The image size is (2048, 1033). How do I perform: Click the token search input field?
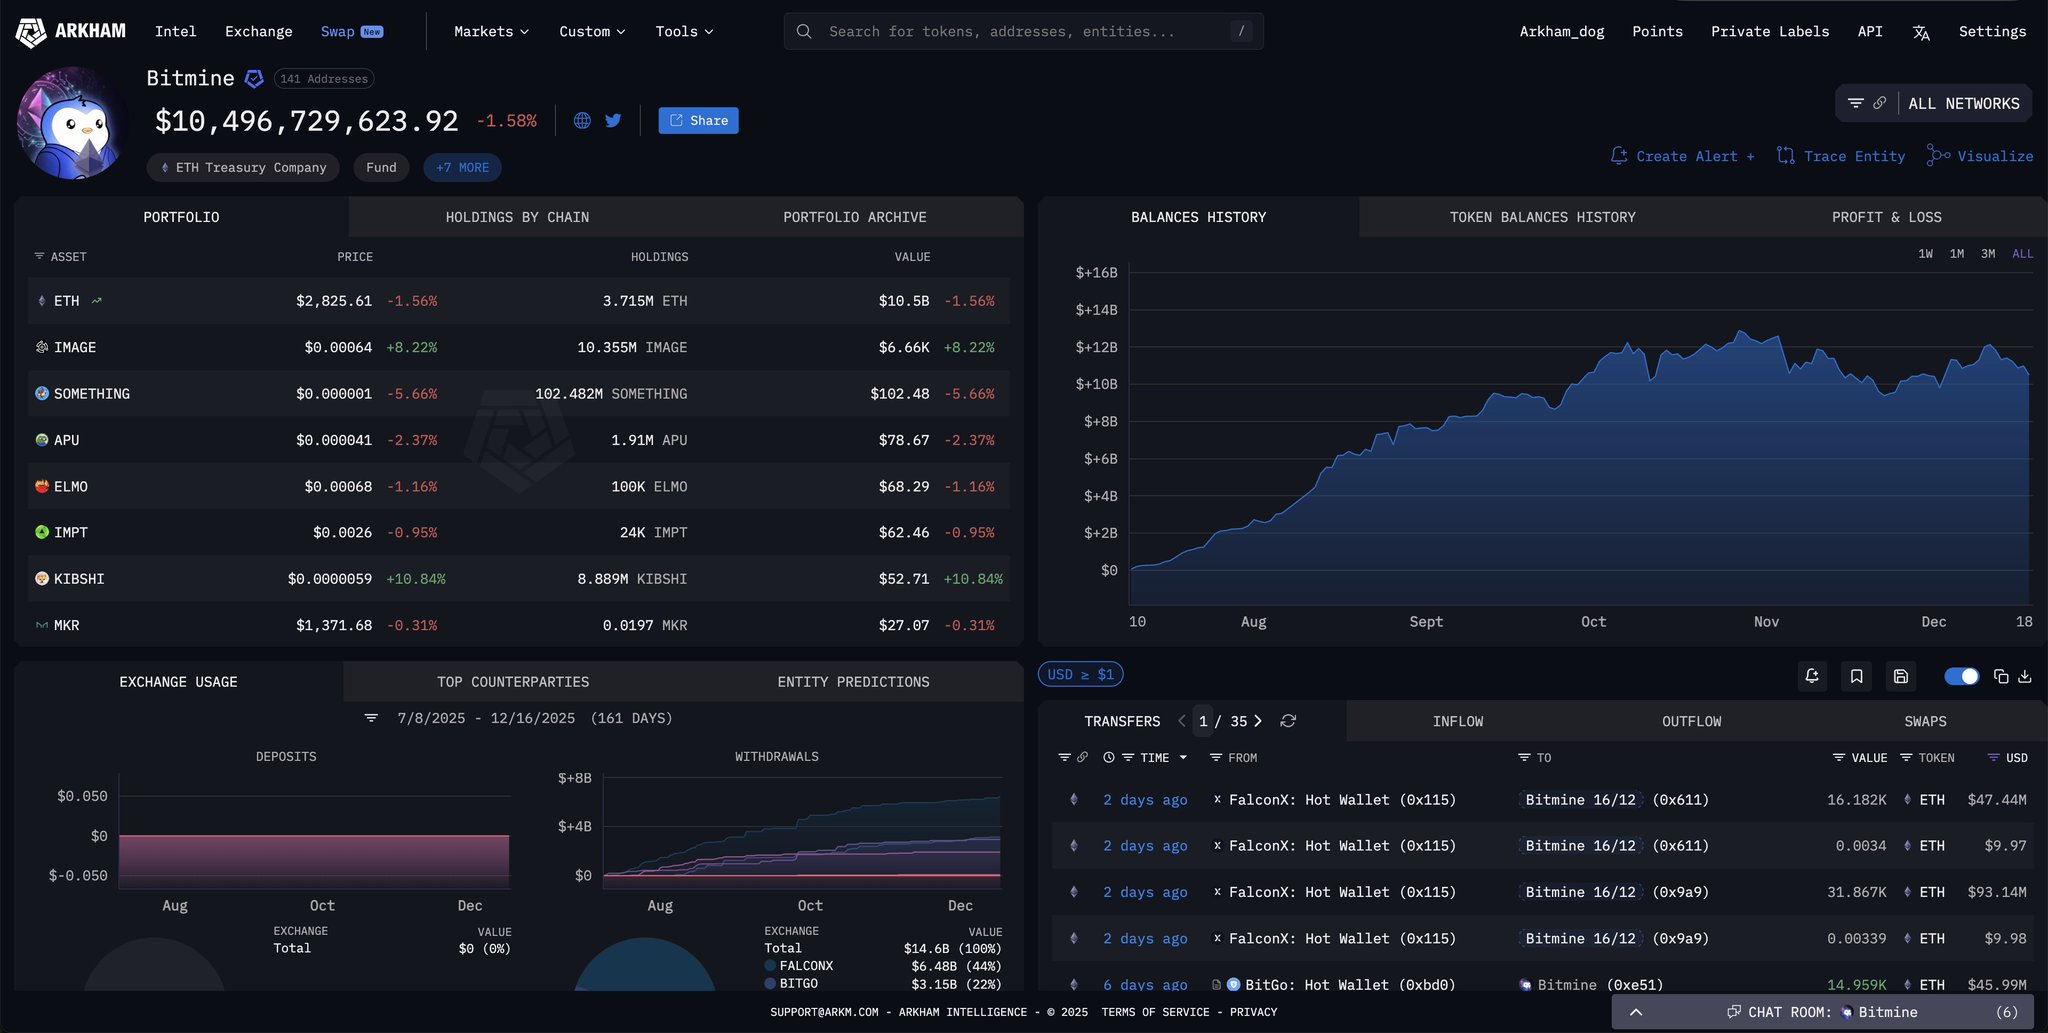(x=1020, y=32)
